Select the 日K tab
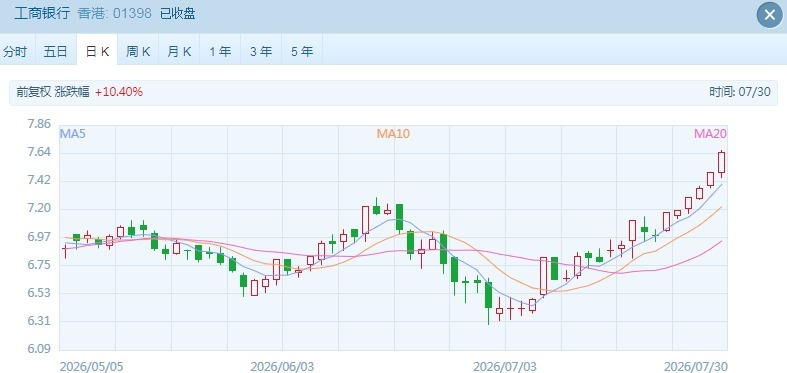787x373 pixels. (97, 51)
